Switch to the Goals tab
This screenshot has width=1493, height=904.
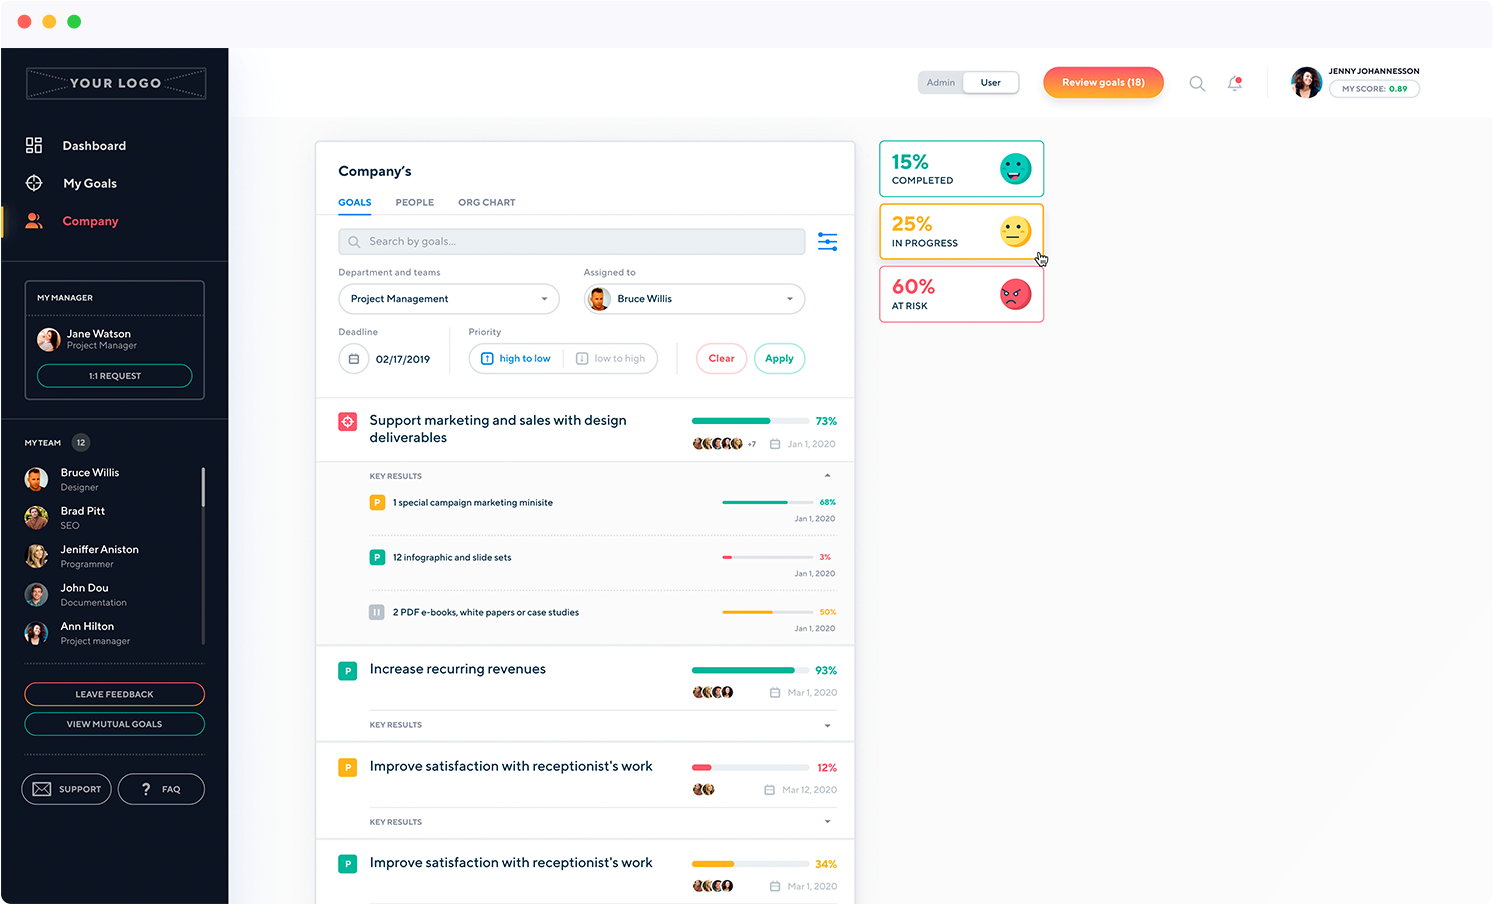[355, 203]
